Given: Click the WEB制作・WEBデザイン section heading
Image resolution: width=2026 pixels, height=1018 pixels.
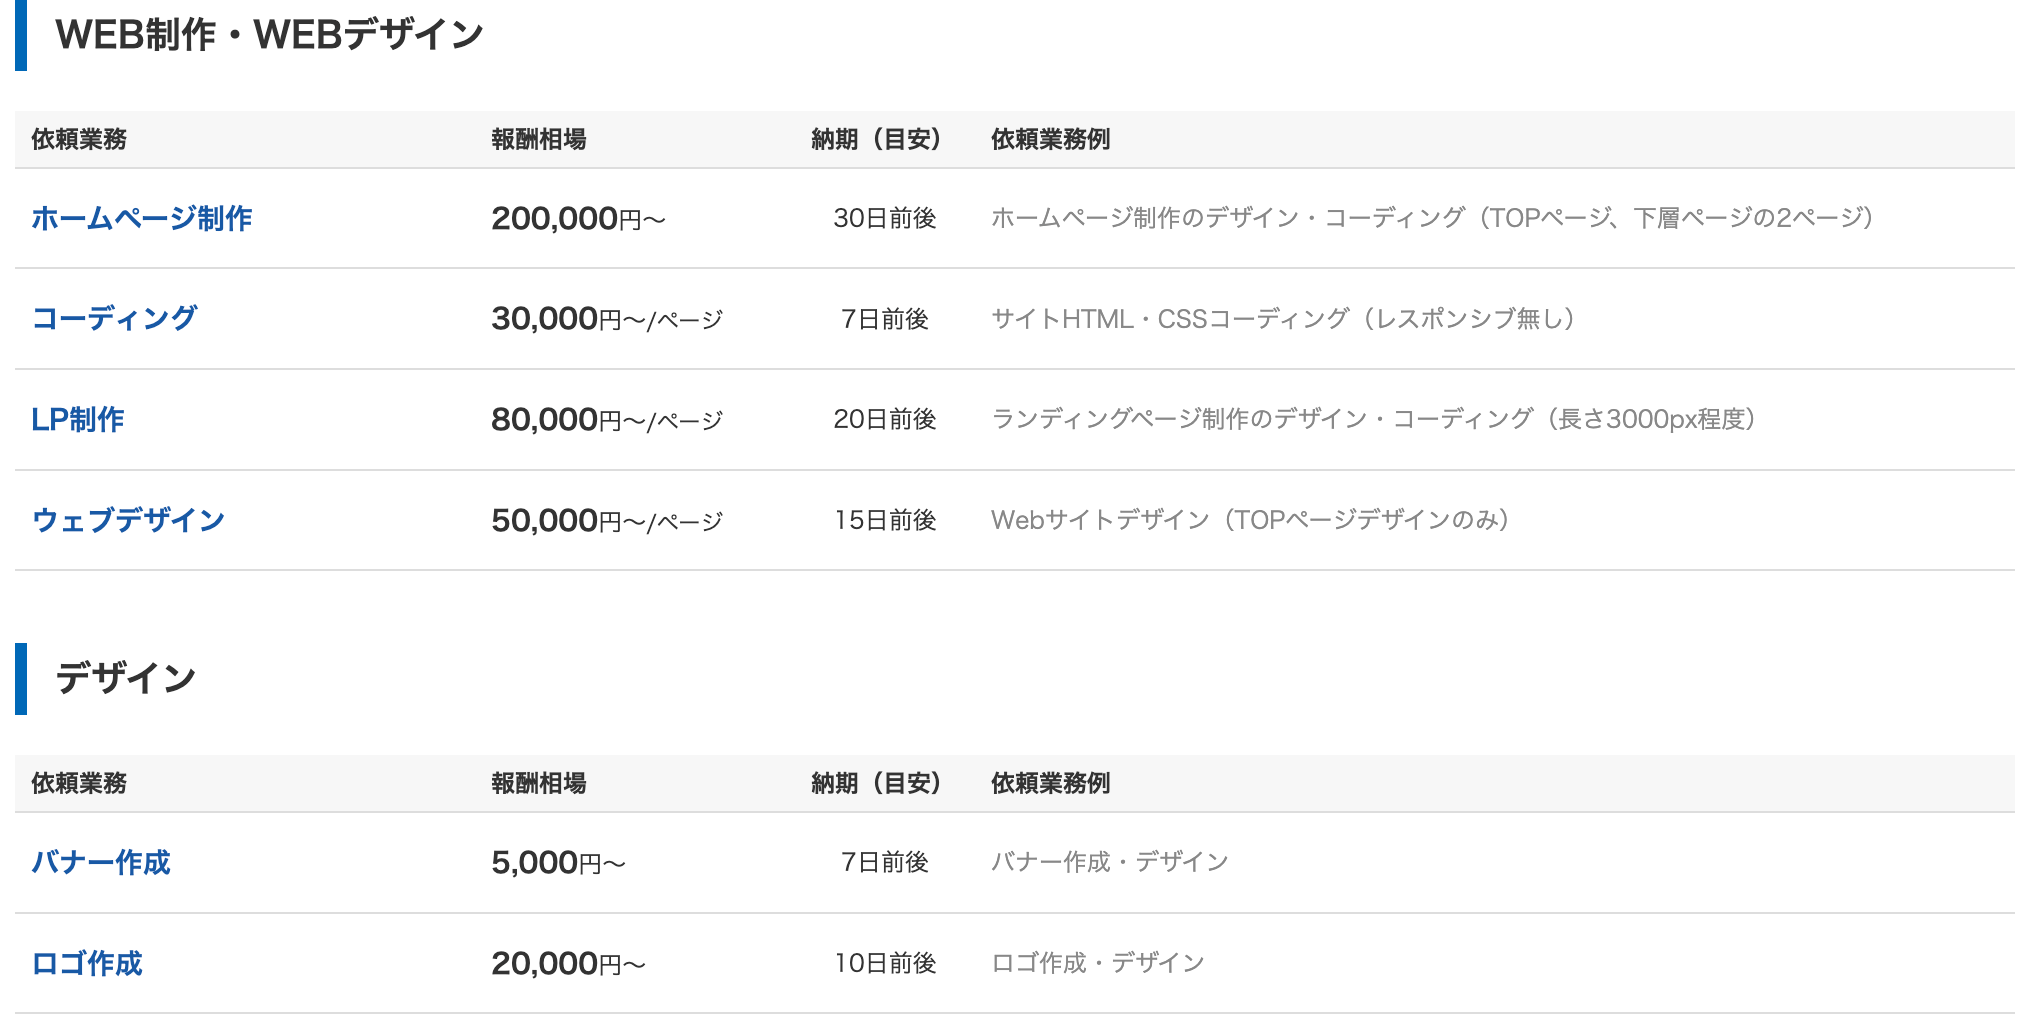Looking at the screenshot, I should pyautogui.click(x=269, y=35).
